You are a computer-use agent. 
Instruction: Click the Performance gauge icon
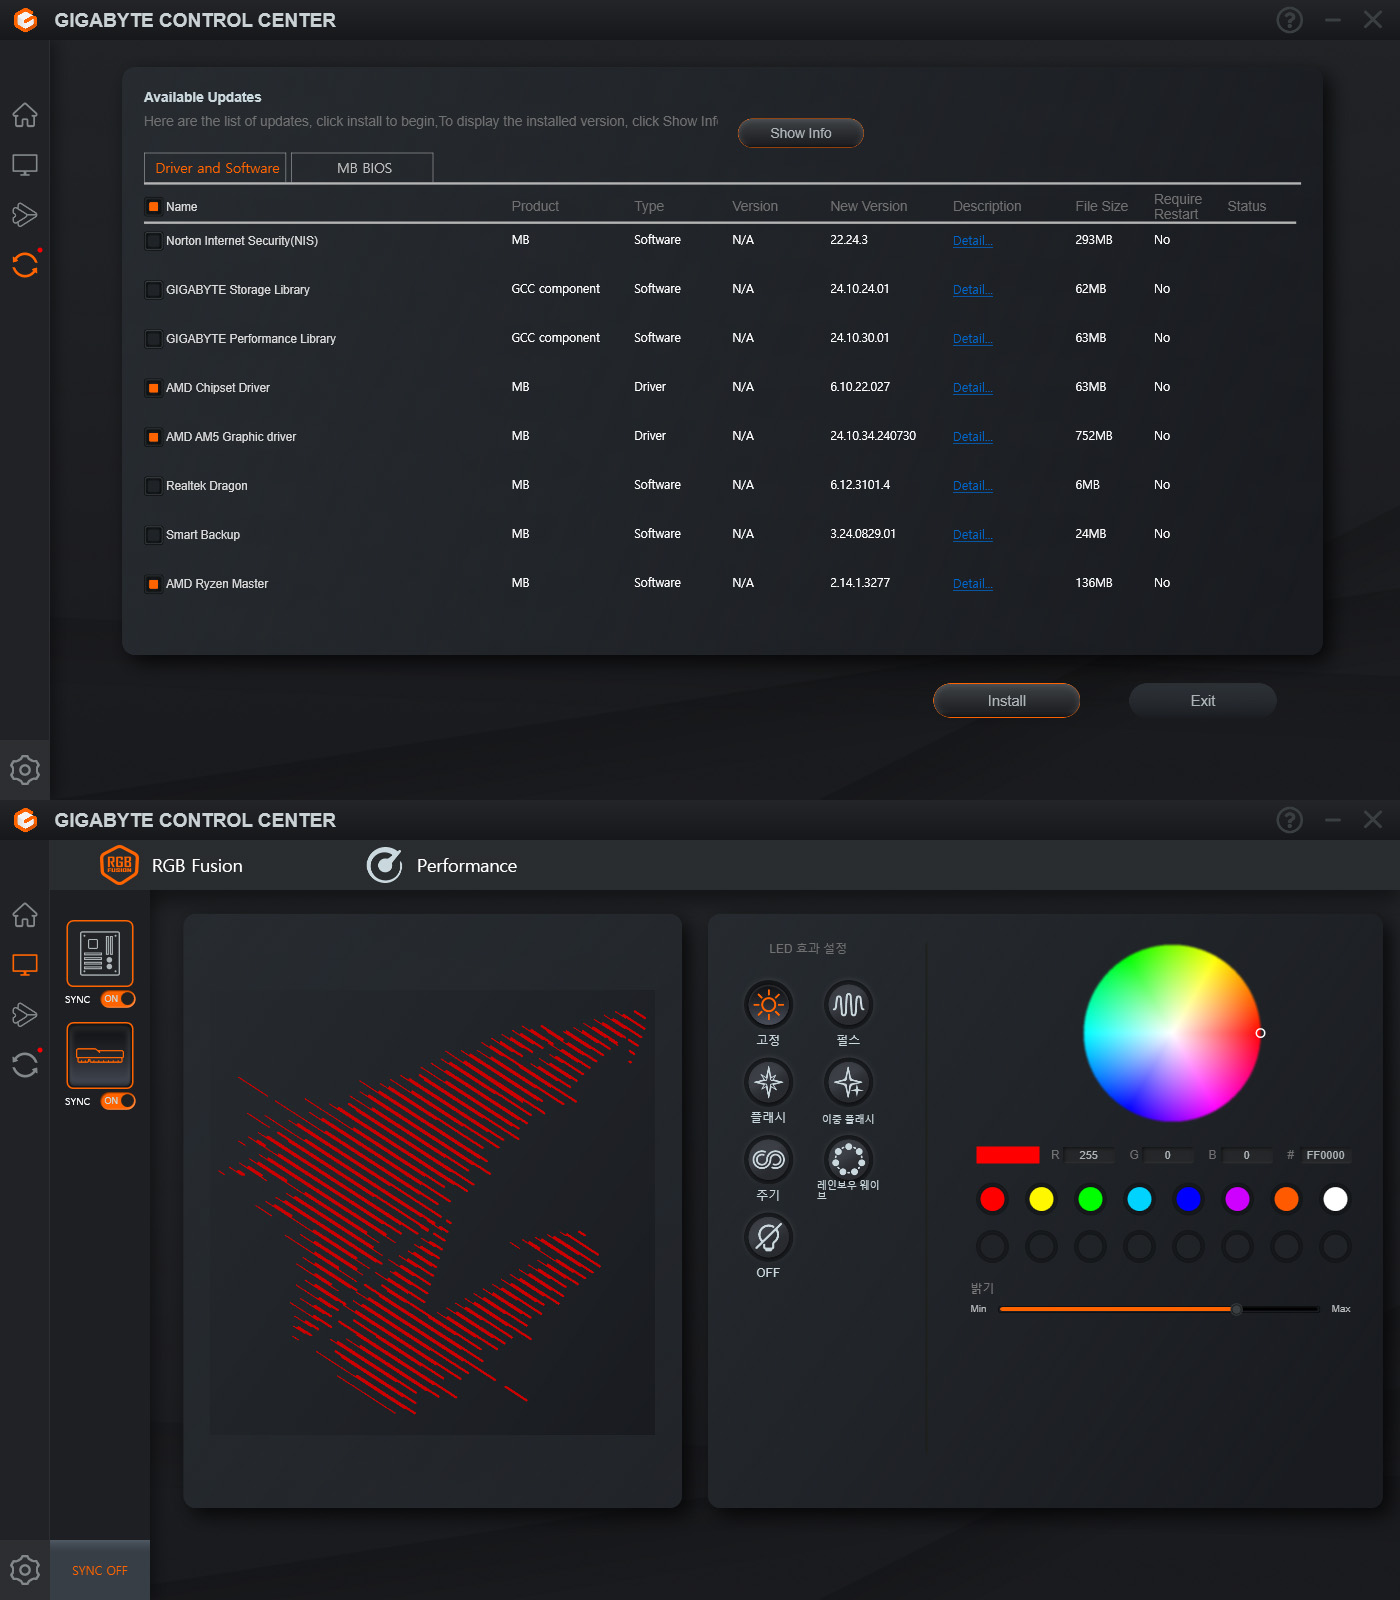pos(384,865)
